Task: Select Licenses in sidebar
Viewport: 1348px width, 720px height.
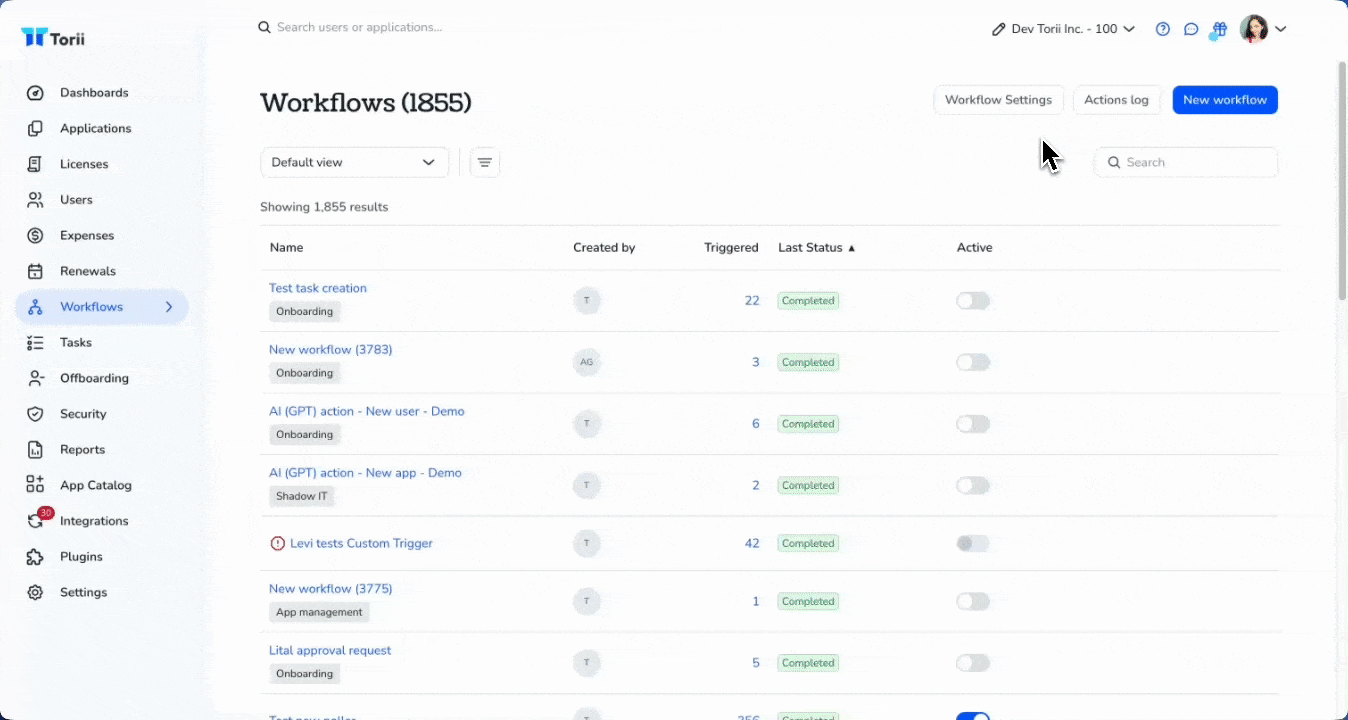Action: pos(84,164)
